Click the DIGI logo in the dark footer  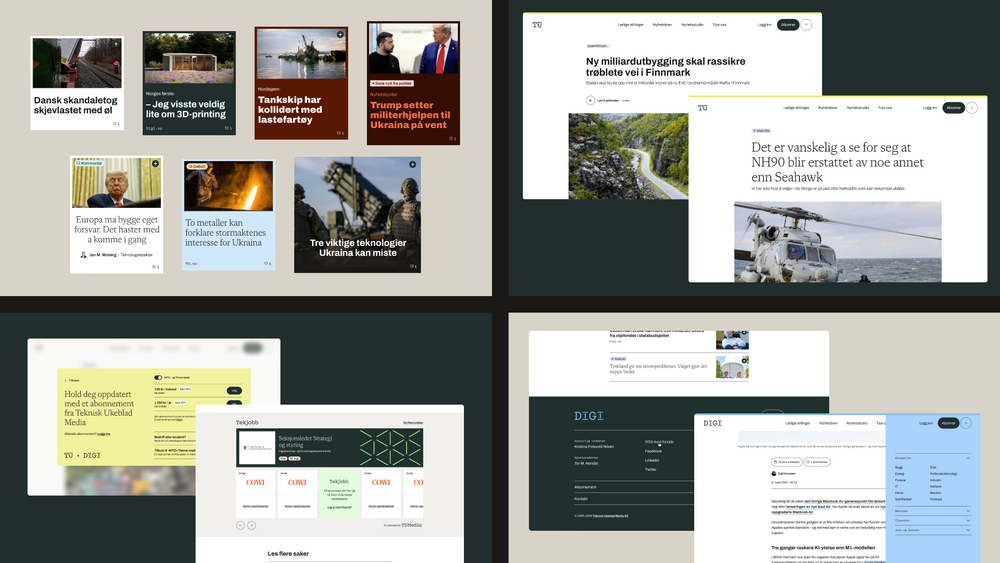(x=588, y=416)
